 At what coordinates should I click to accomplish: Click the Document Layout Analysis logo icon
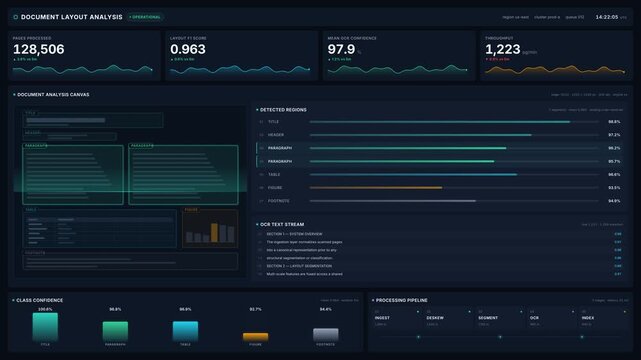pos(16,17)
